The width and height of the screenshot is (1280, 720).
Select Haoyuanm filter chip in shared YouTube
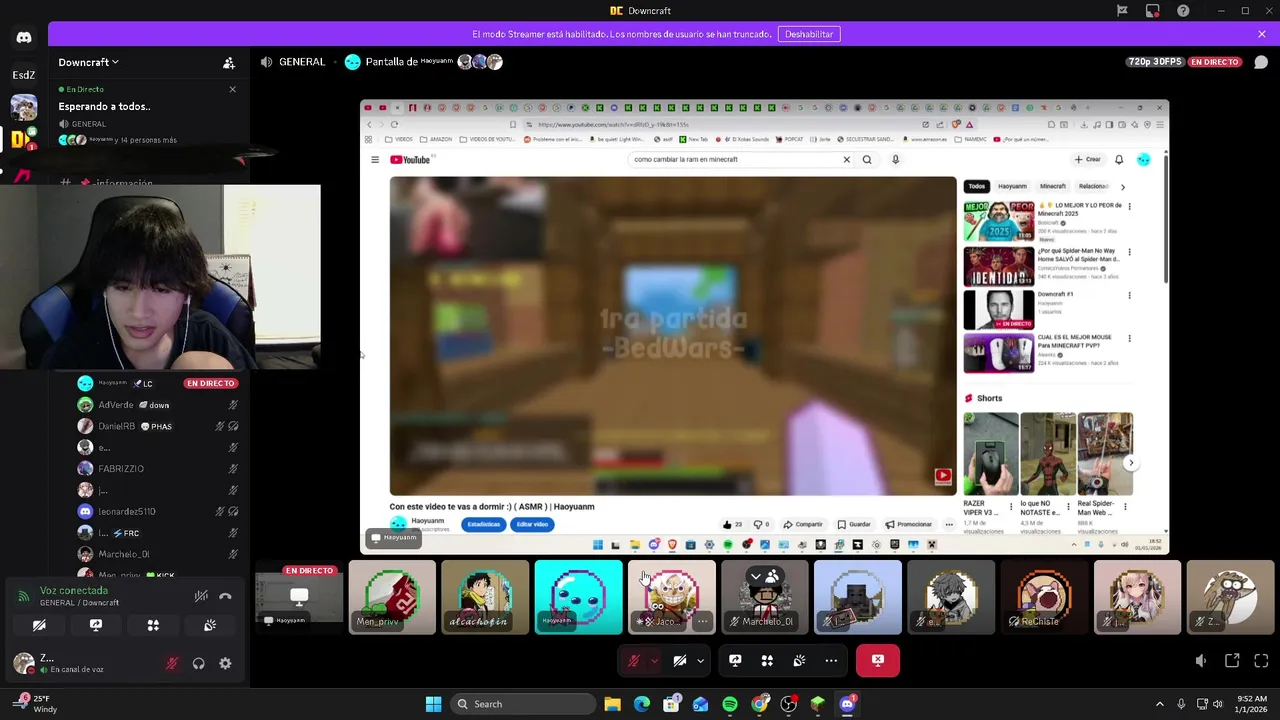click(1012, 186)
